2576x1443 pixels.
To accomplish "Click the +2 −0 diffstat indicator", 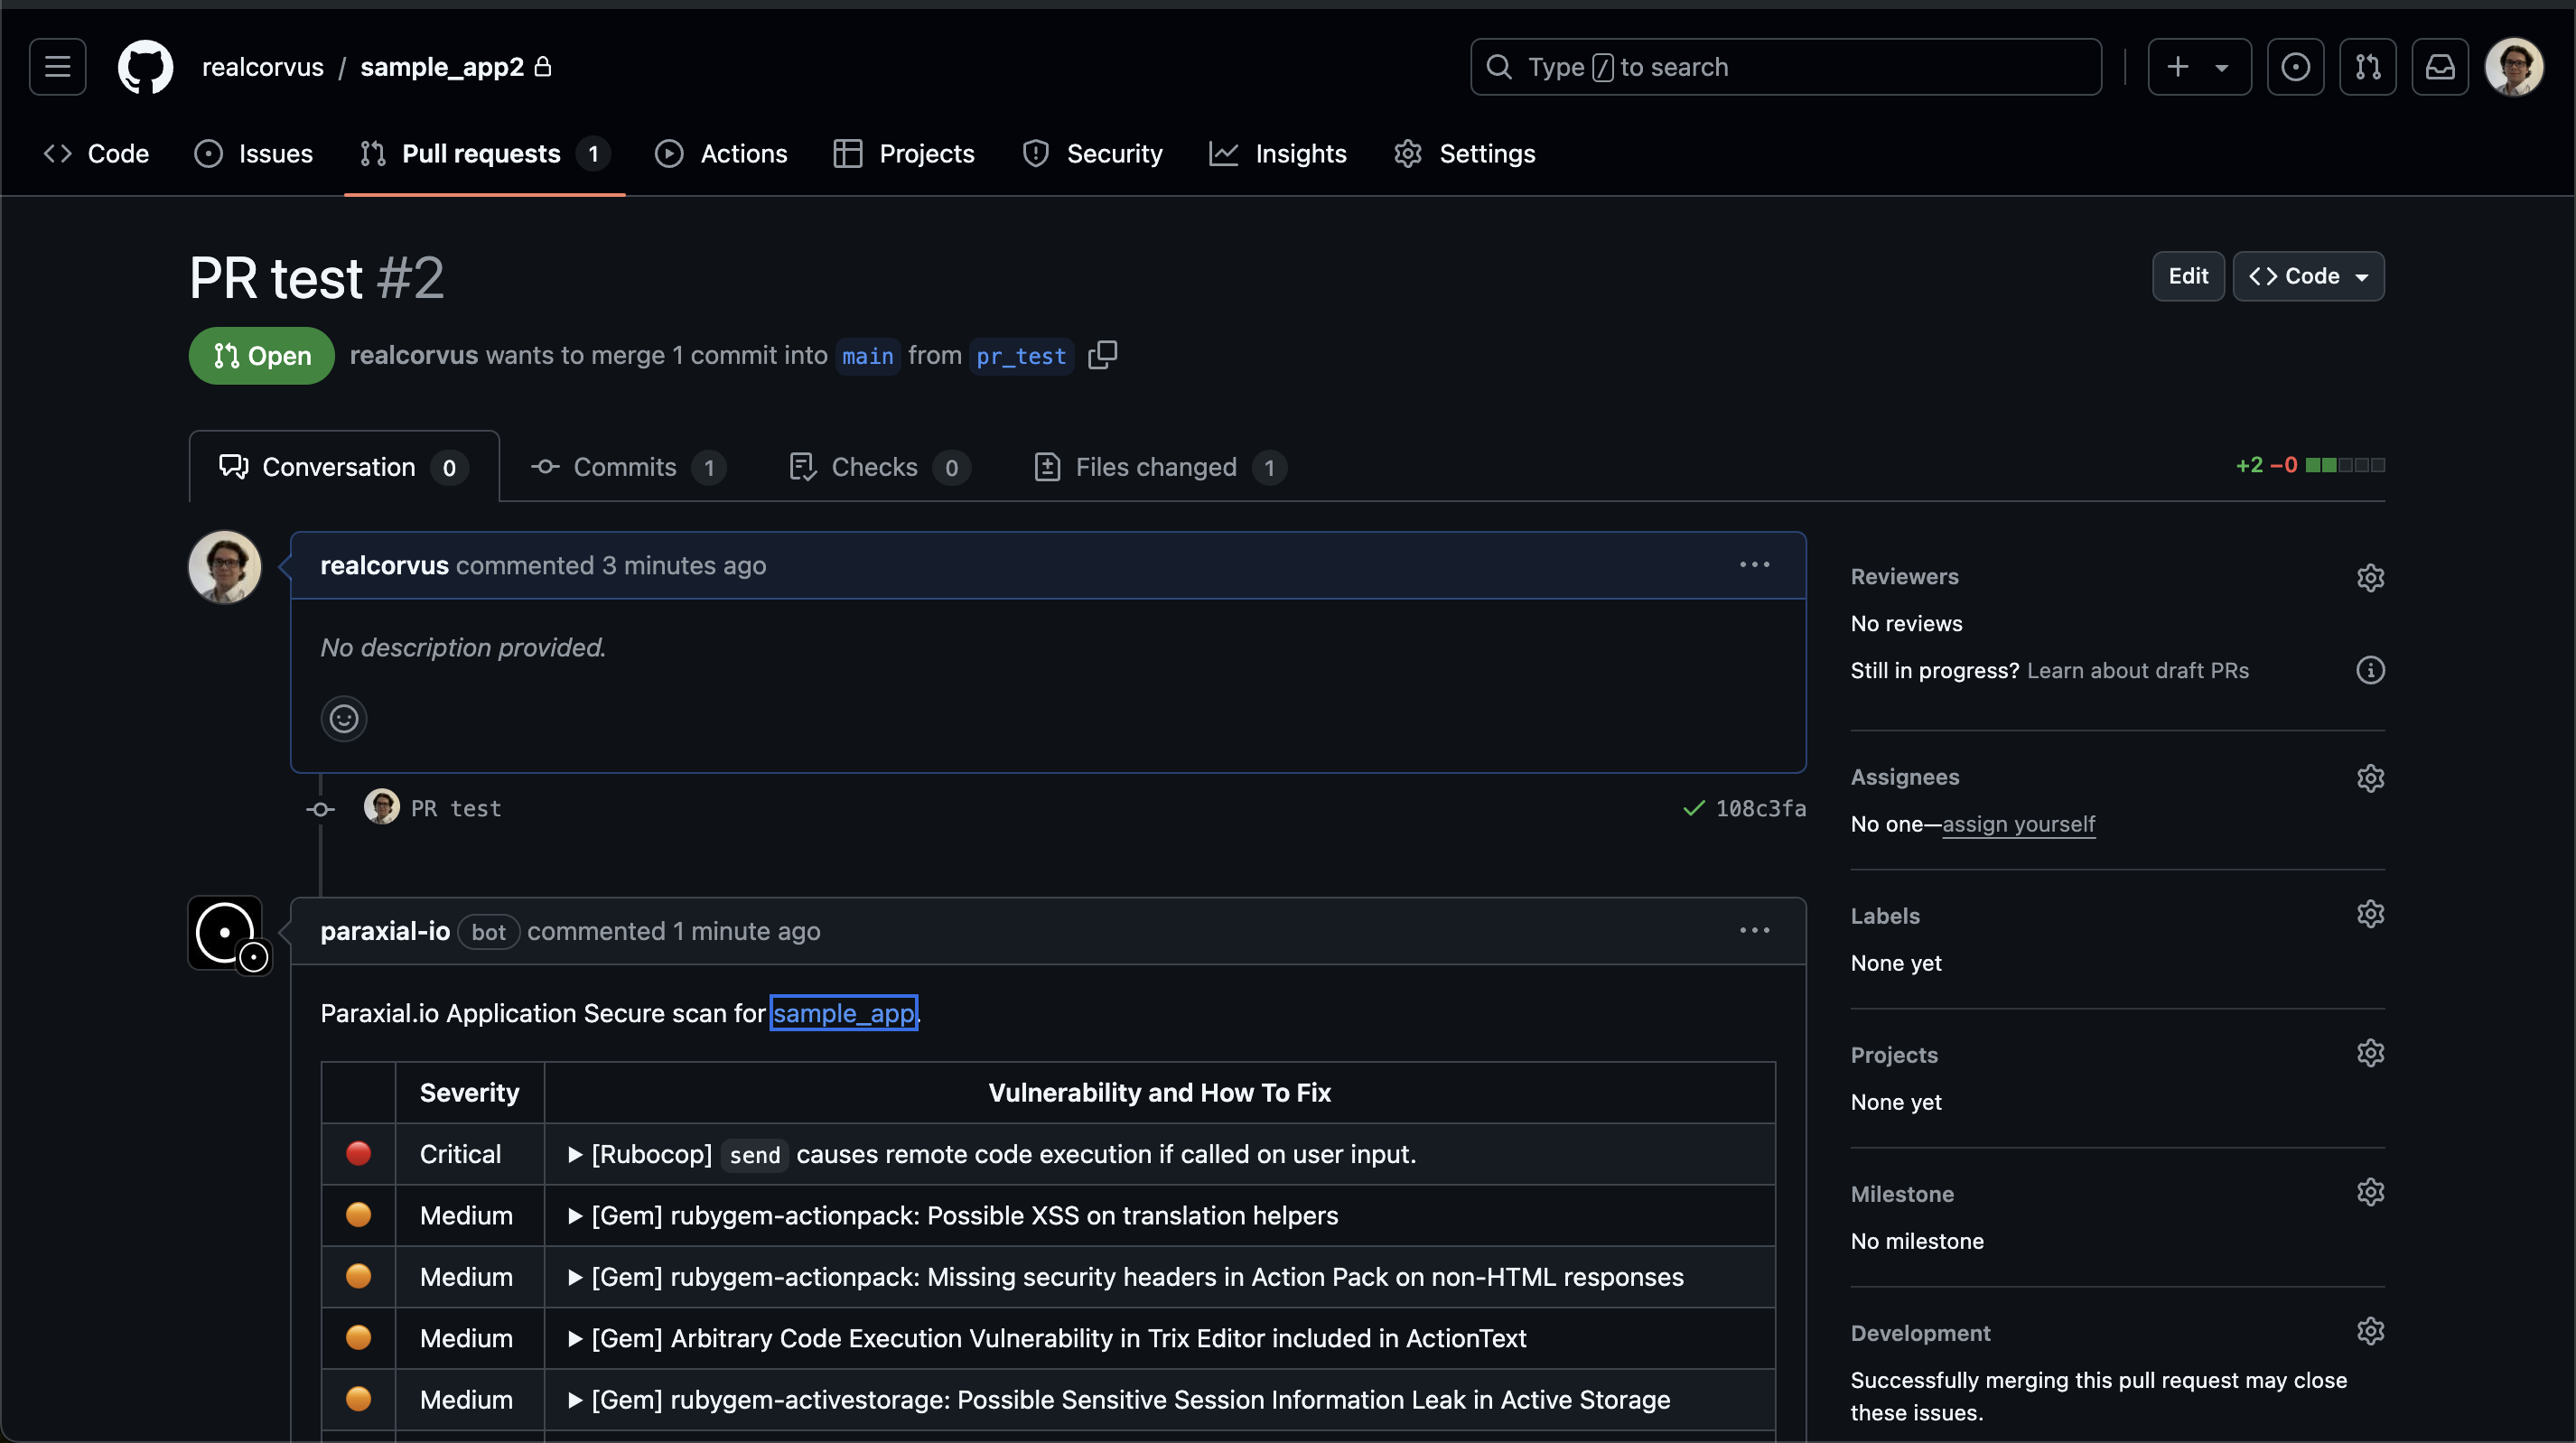I will 2309,465.
